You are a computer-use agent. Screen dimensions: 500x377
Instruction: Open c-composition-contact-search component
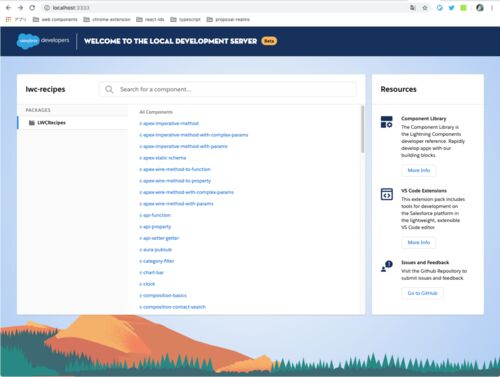172,307
